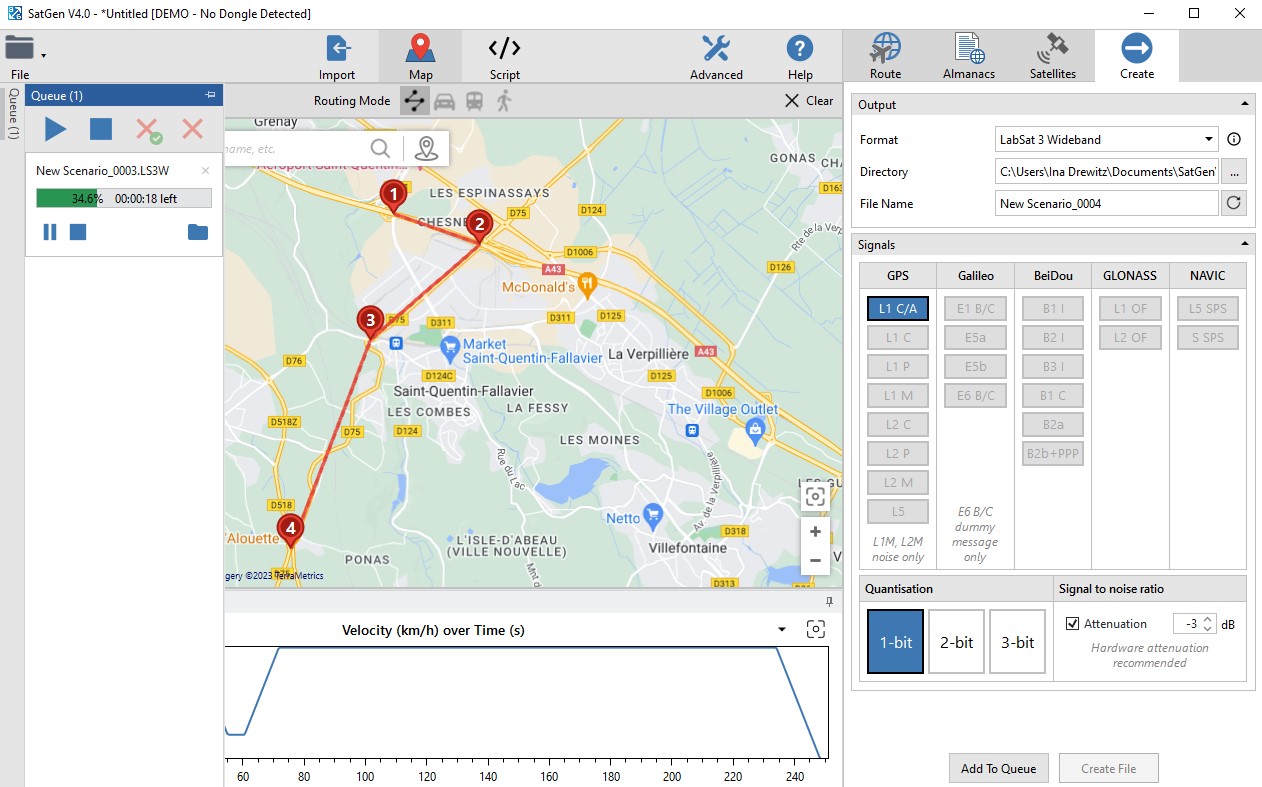This screenshot has width=1262, height=787.
Task: Refresh the file name with reload icon
Action: pyautogui.click(x=1234, y=204)
